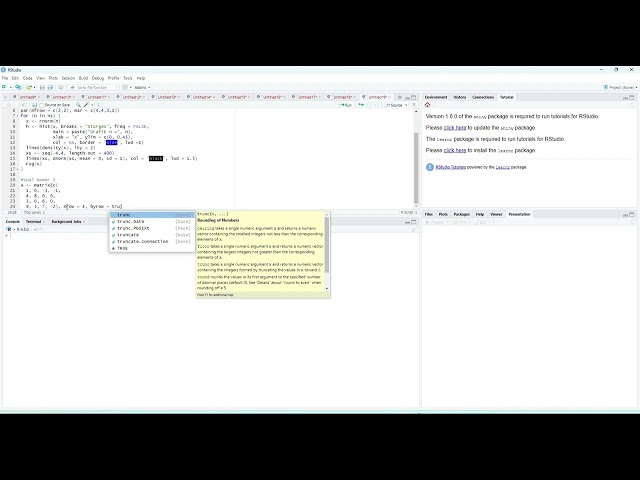
Task: Click the source editor vertical scrollbar
Action: pyautogui.click(x=416, y=167)
